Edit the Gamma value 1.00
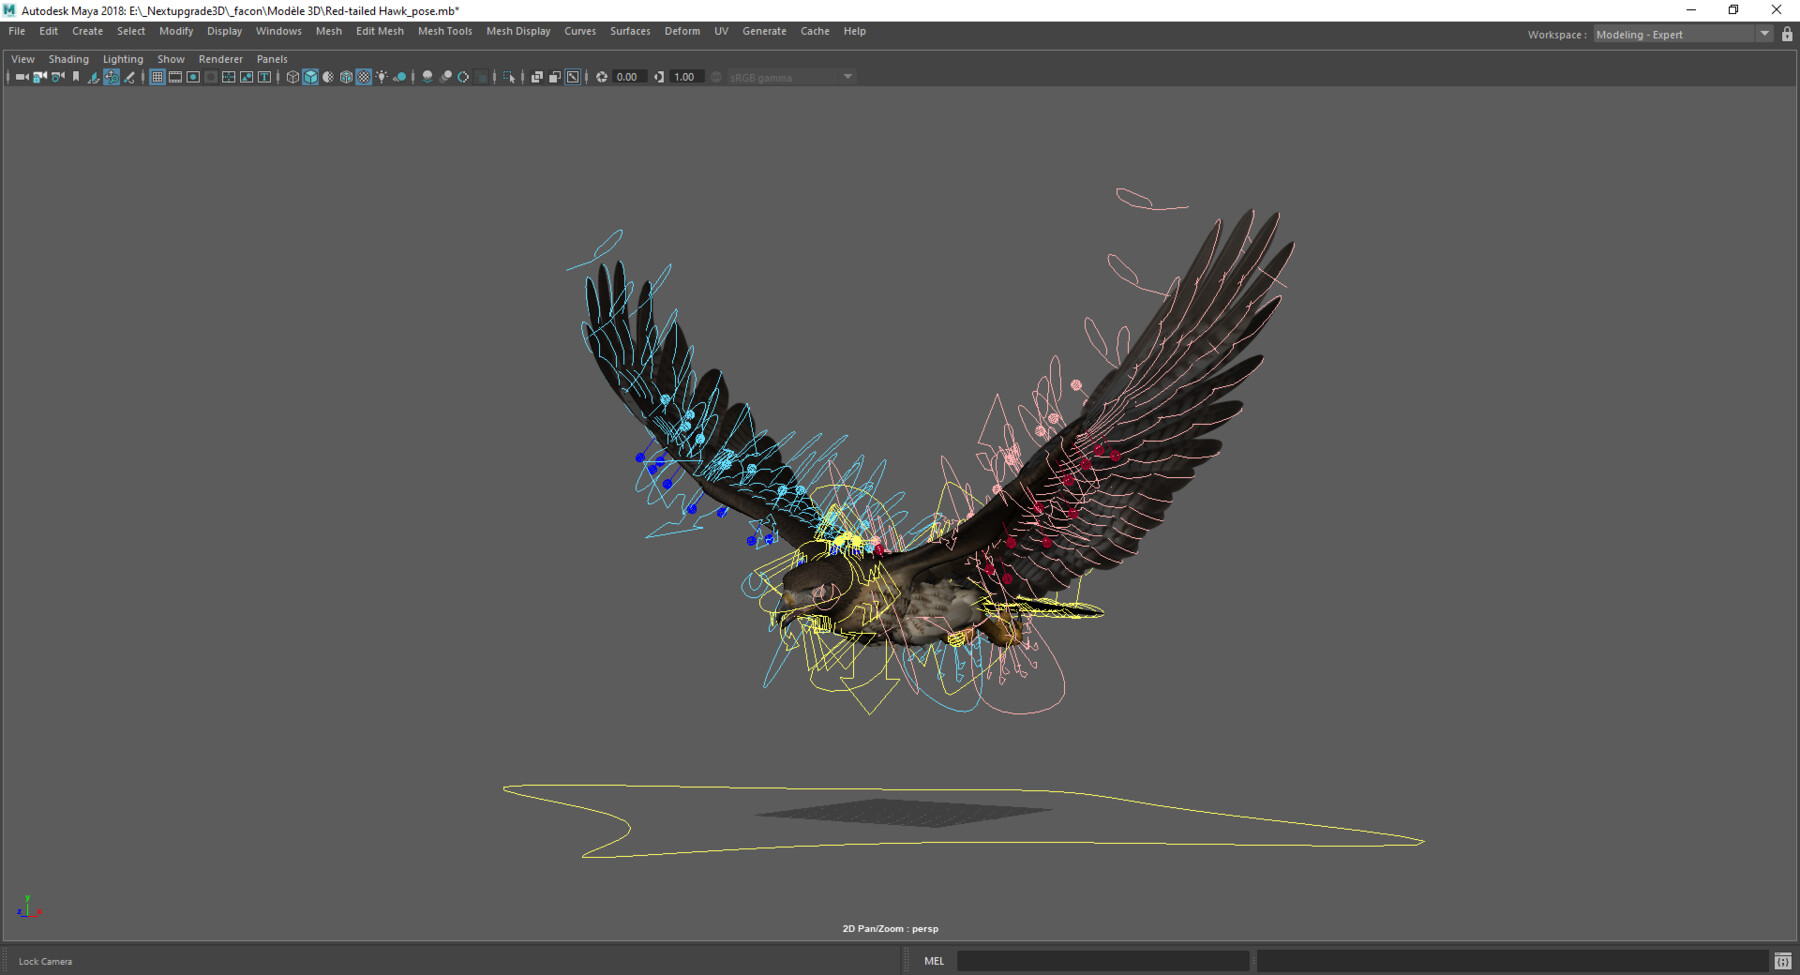1800x975 pixels. click(x=687, y=77)
